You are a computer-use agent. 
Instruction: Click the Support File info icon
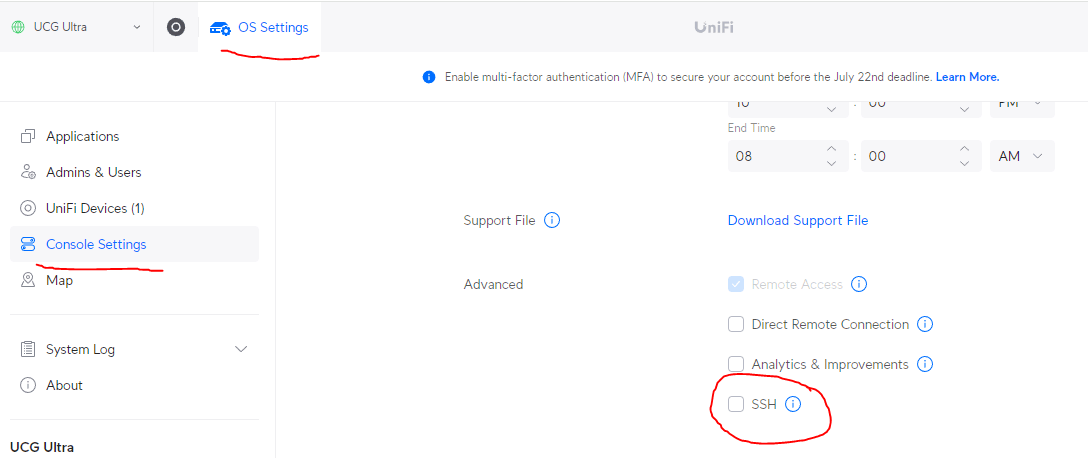click(552, 221)
